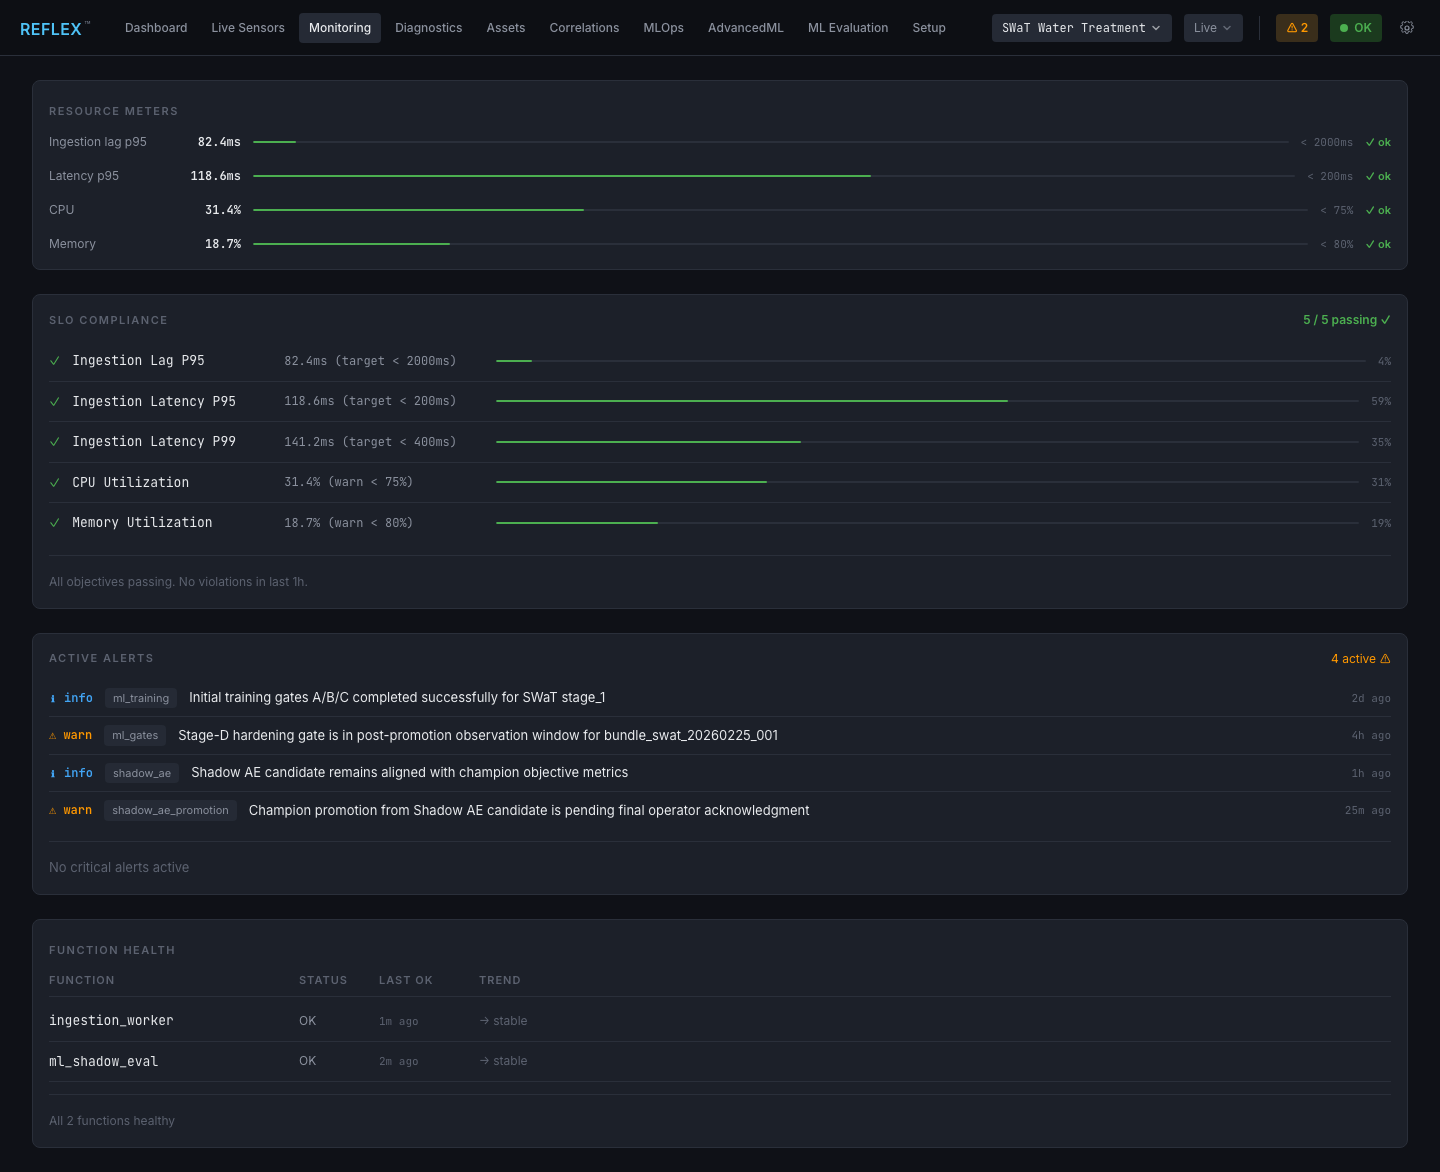Click the shadow_ae_promotion alert tag
This screenshot has height=1172, width=1440.
click(170, 810)
